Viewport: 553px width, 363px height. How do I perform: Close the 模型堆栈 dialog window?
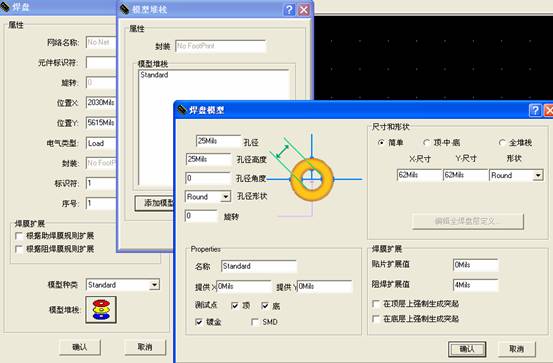[x=304, y=10]
